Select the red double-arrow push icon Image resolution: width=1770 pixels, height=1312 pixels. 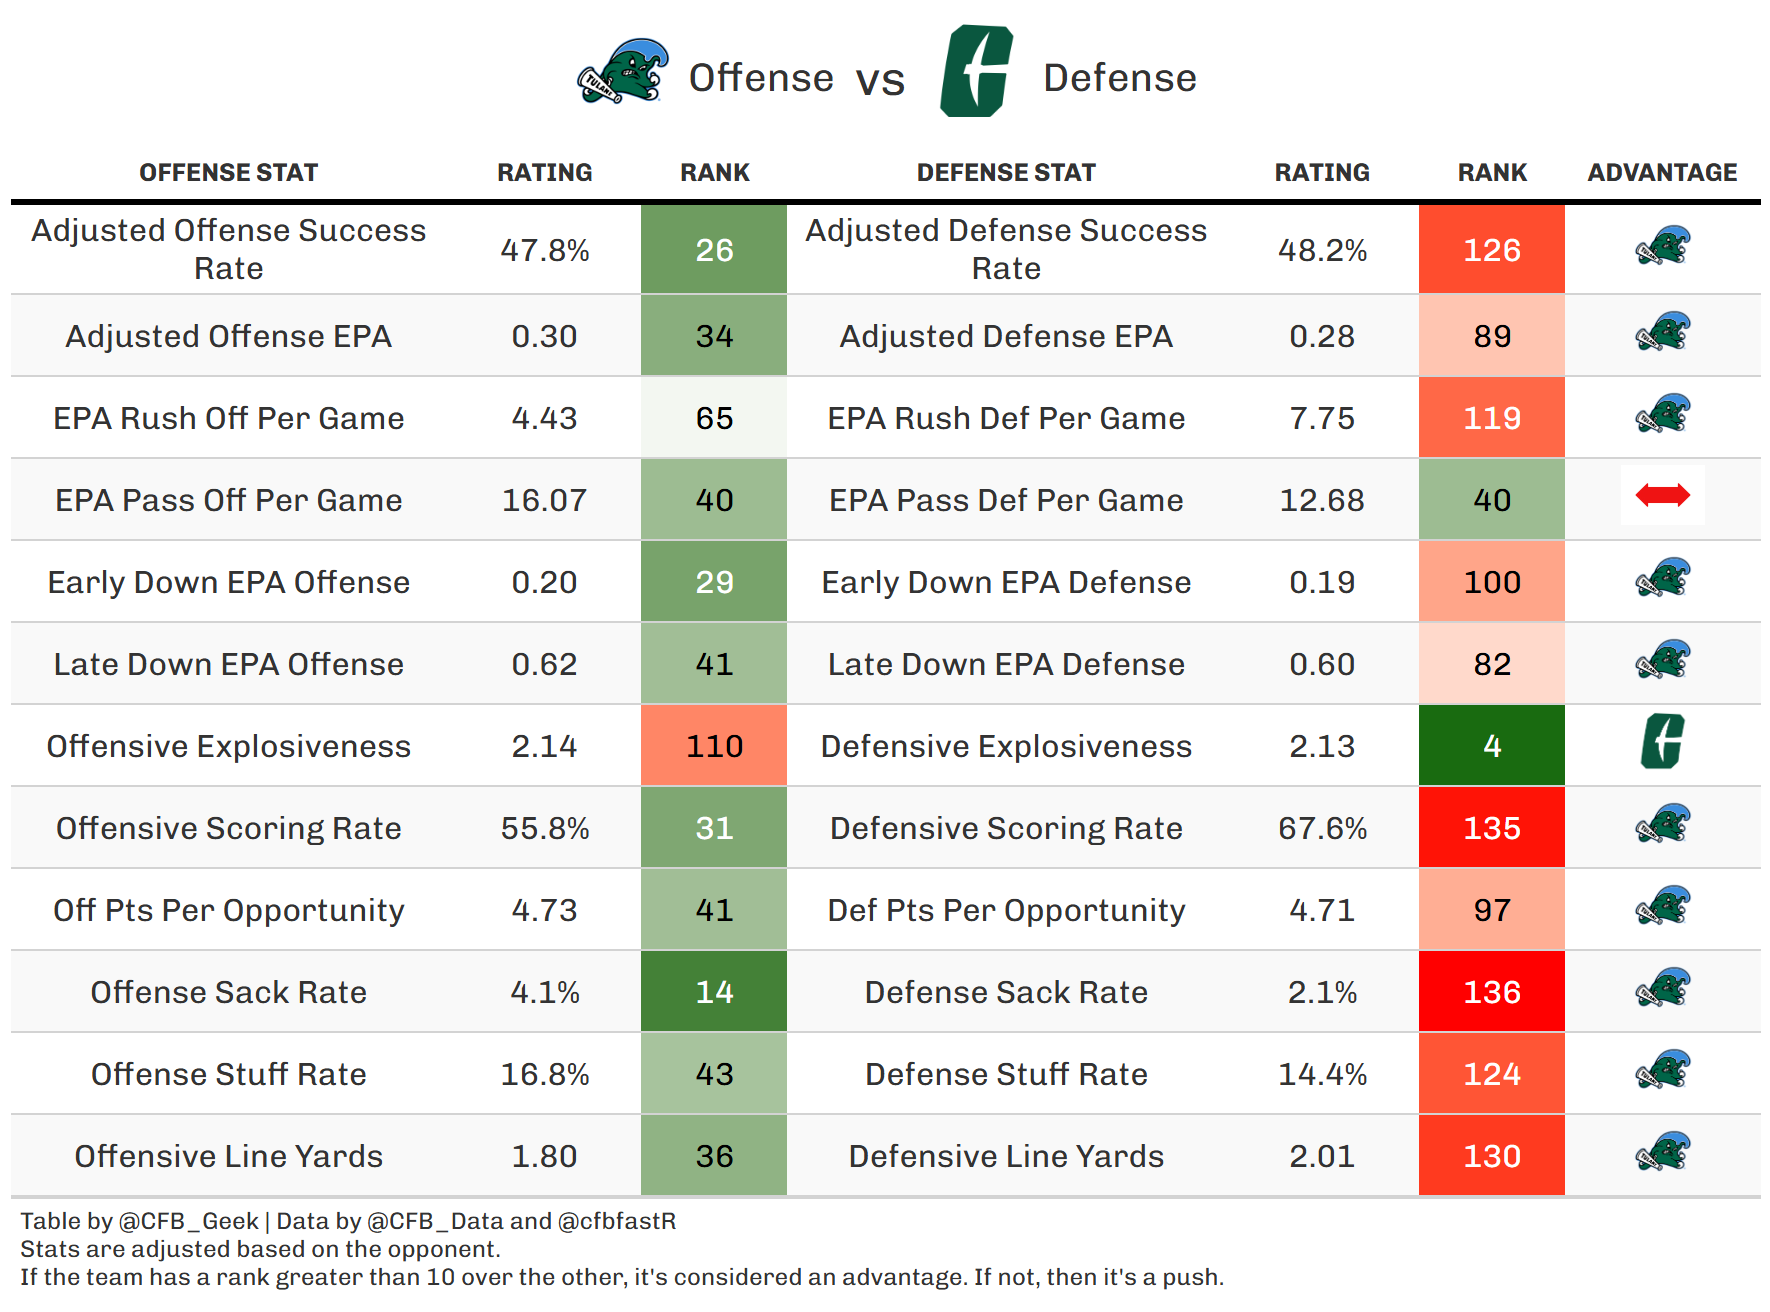[1662, 495]
